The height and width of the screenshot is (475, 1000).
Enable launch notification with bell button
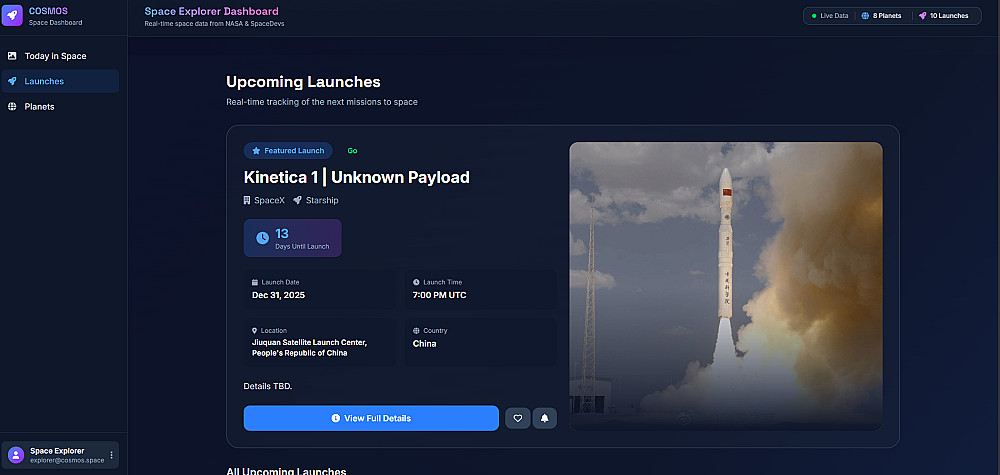pyautogui.click(x=545, y=418)
